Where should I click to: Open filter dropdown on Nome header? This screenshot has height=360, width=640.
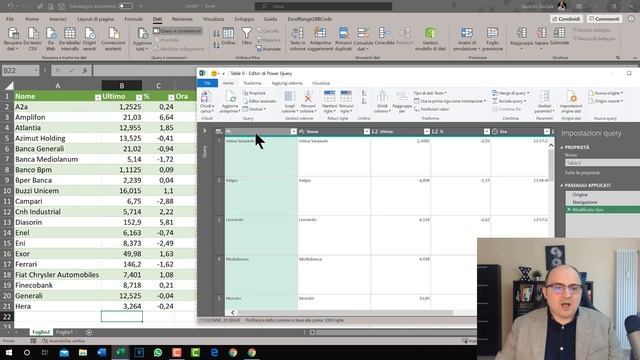click(98, 97)
